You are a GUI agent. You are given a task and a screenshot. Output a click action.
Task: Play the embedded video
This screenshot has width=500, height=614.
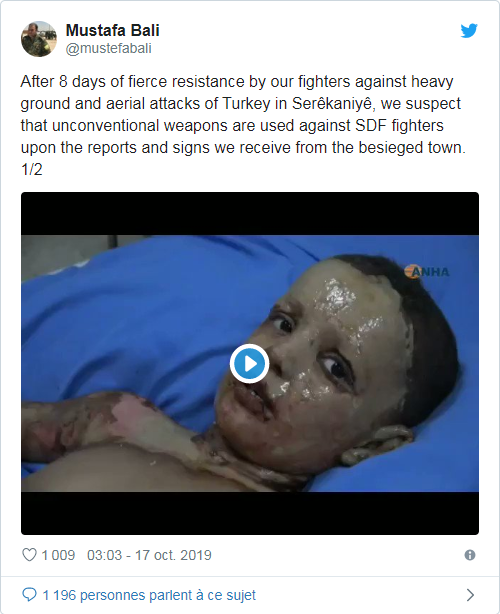pyautogui.click(x=249, y=363)
